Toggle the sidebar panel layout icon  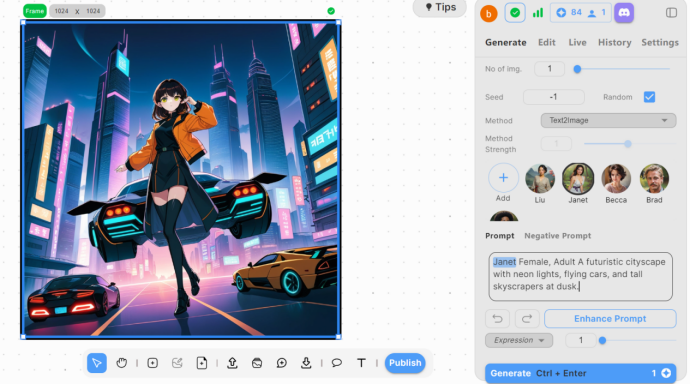click(671, 13)
